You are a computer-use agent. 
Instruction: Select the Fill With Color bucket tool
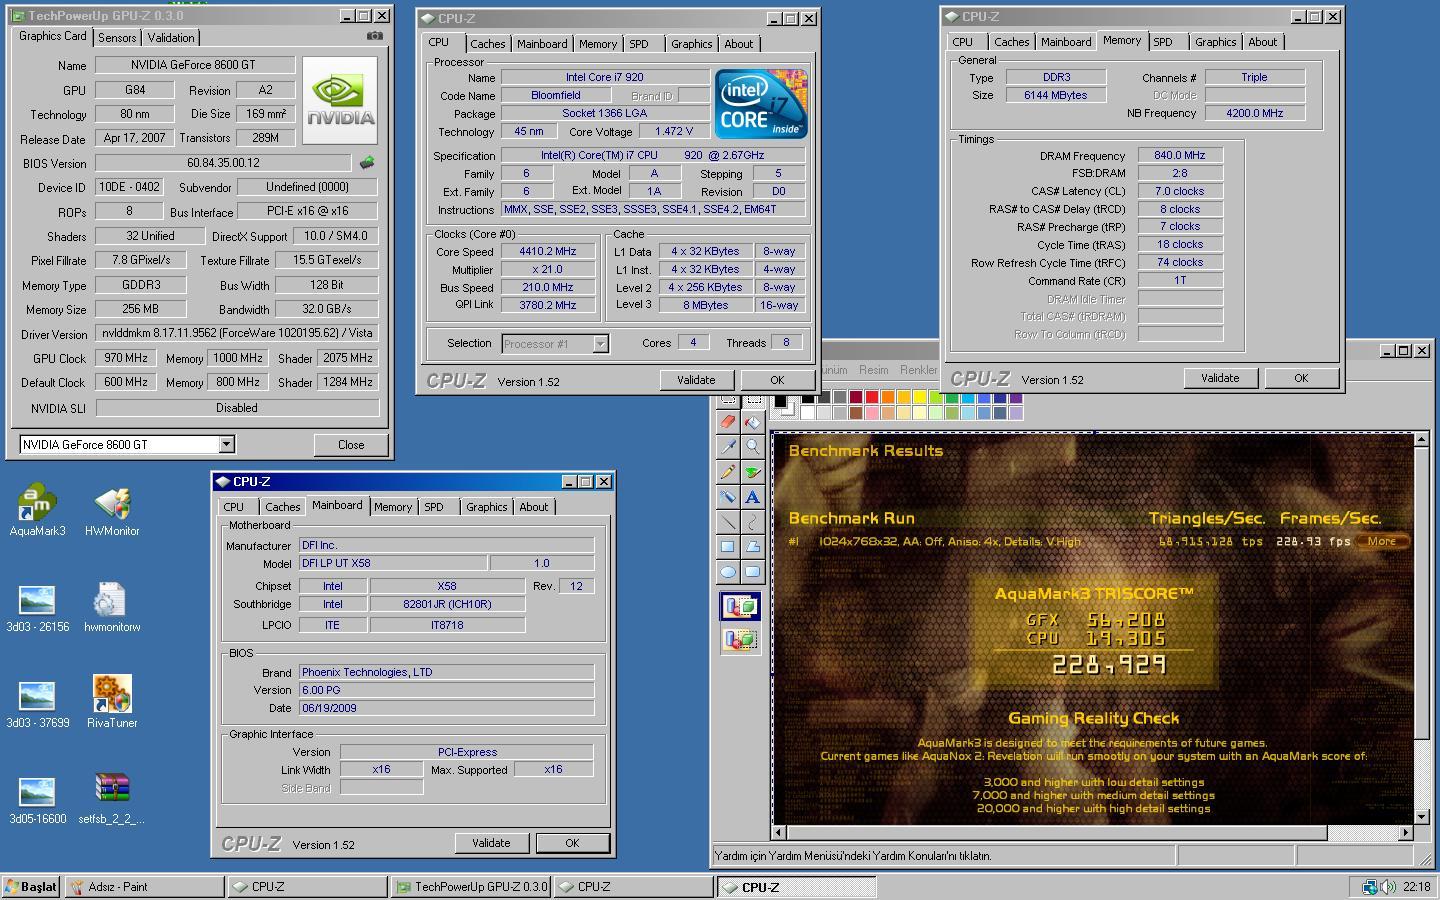coord(752,422)
